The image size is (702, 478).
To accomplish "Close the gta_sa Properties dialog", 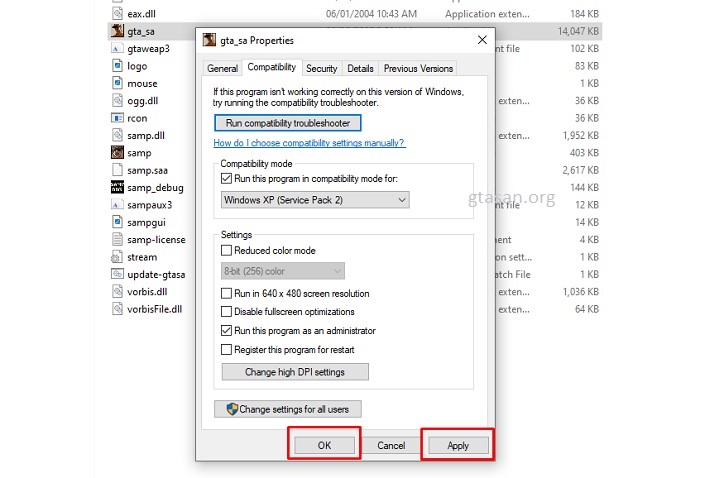I will pyautogui.click(x=482, y=40).
